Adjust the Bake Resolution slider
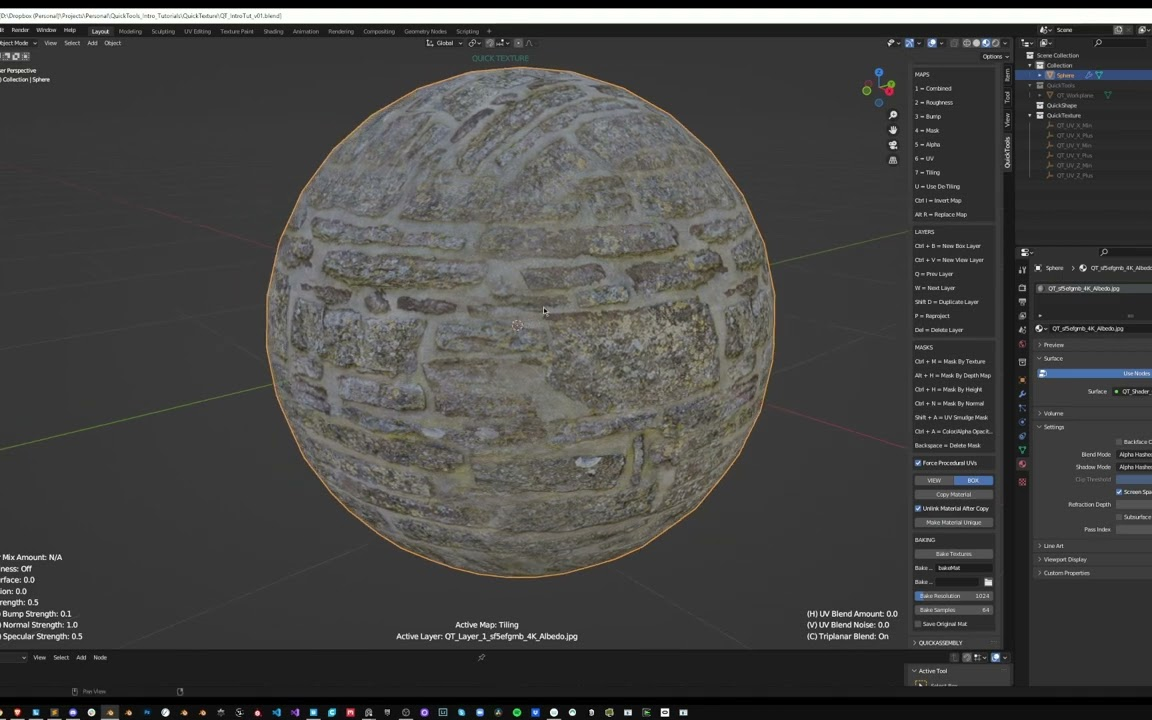 954,596
